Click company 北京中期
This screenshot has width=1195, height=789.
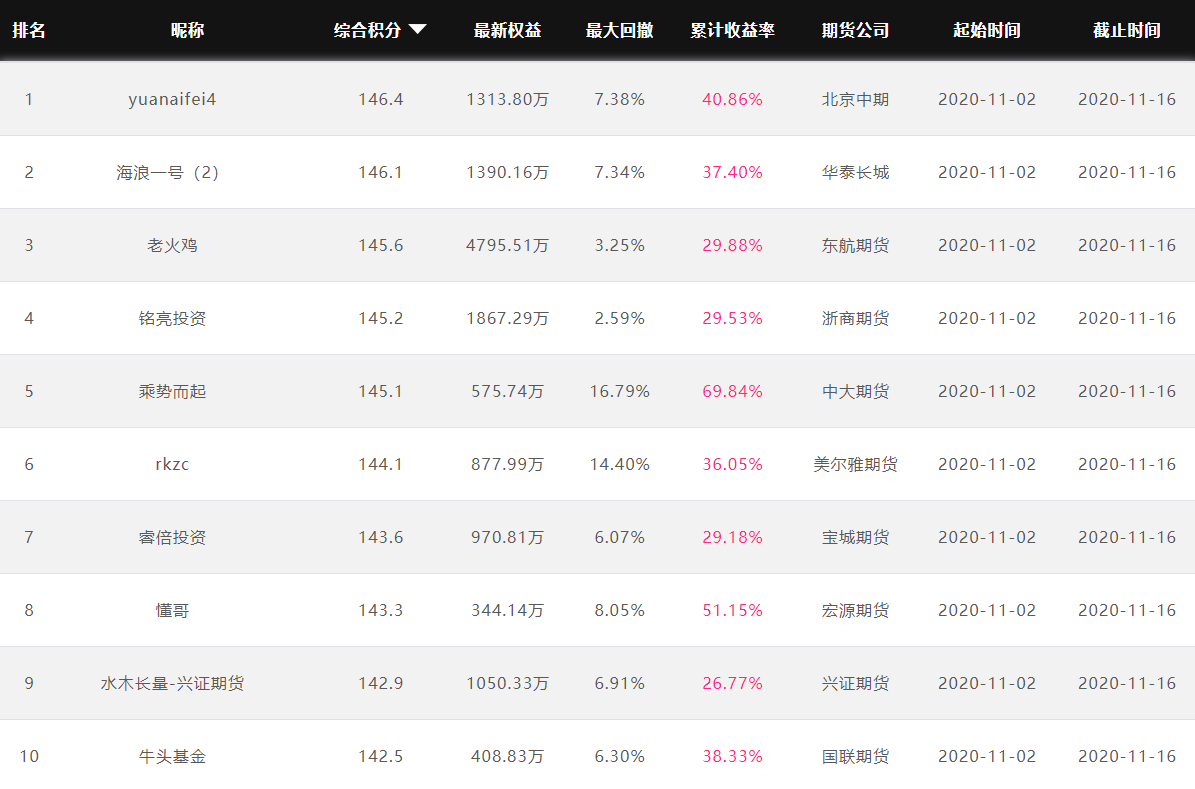tap(855, 99)
